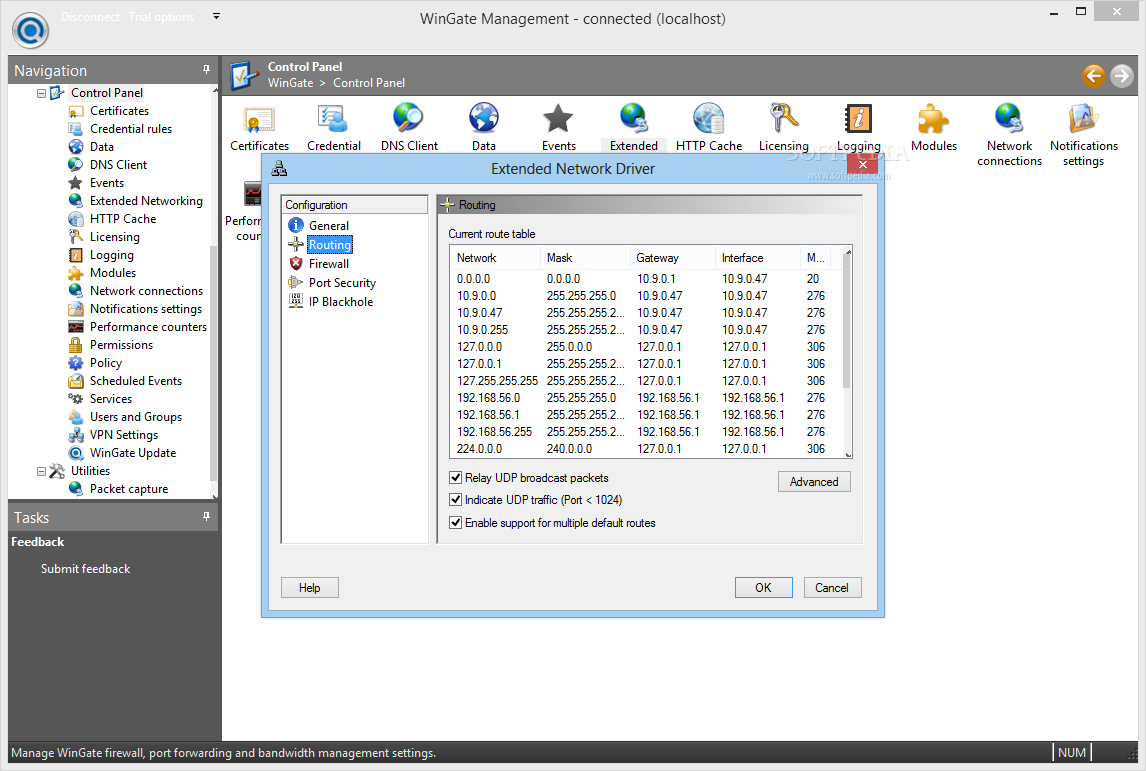
Task: Toggle Enable support for multiple default routes
Action: click(x=455, y=523)
